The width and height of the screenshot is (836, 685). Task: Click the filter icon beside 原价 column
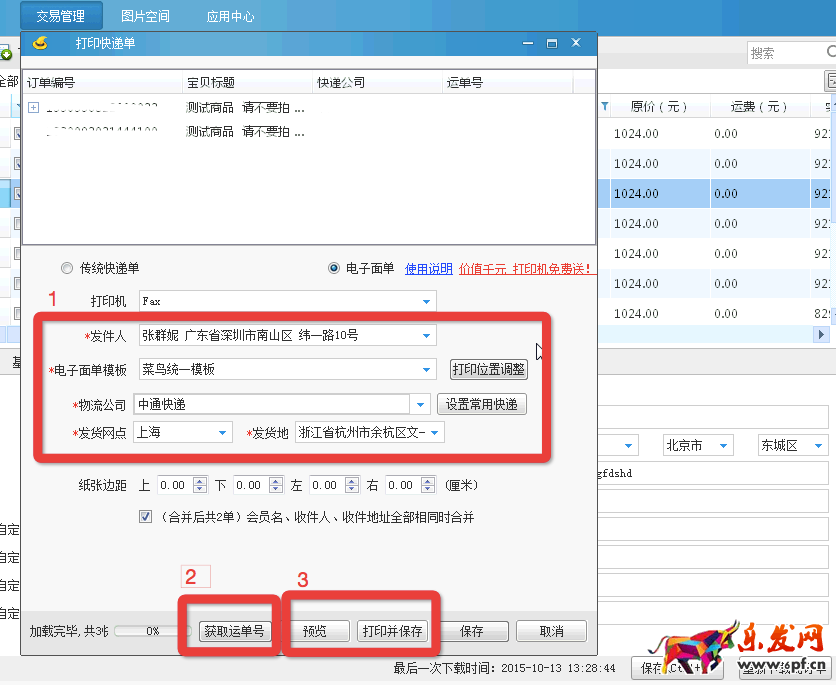point(605,106)
